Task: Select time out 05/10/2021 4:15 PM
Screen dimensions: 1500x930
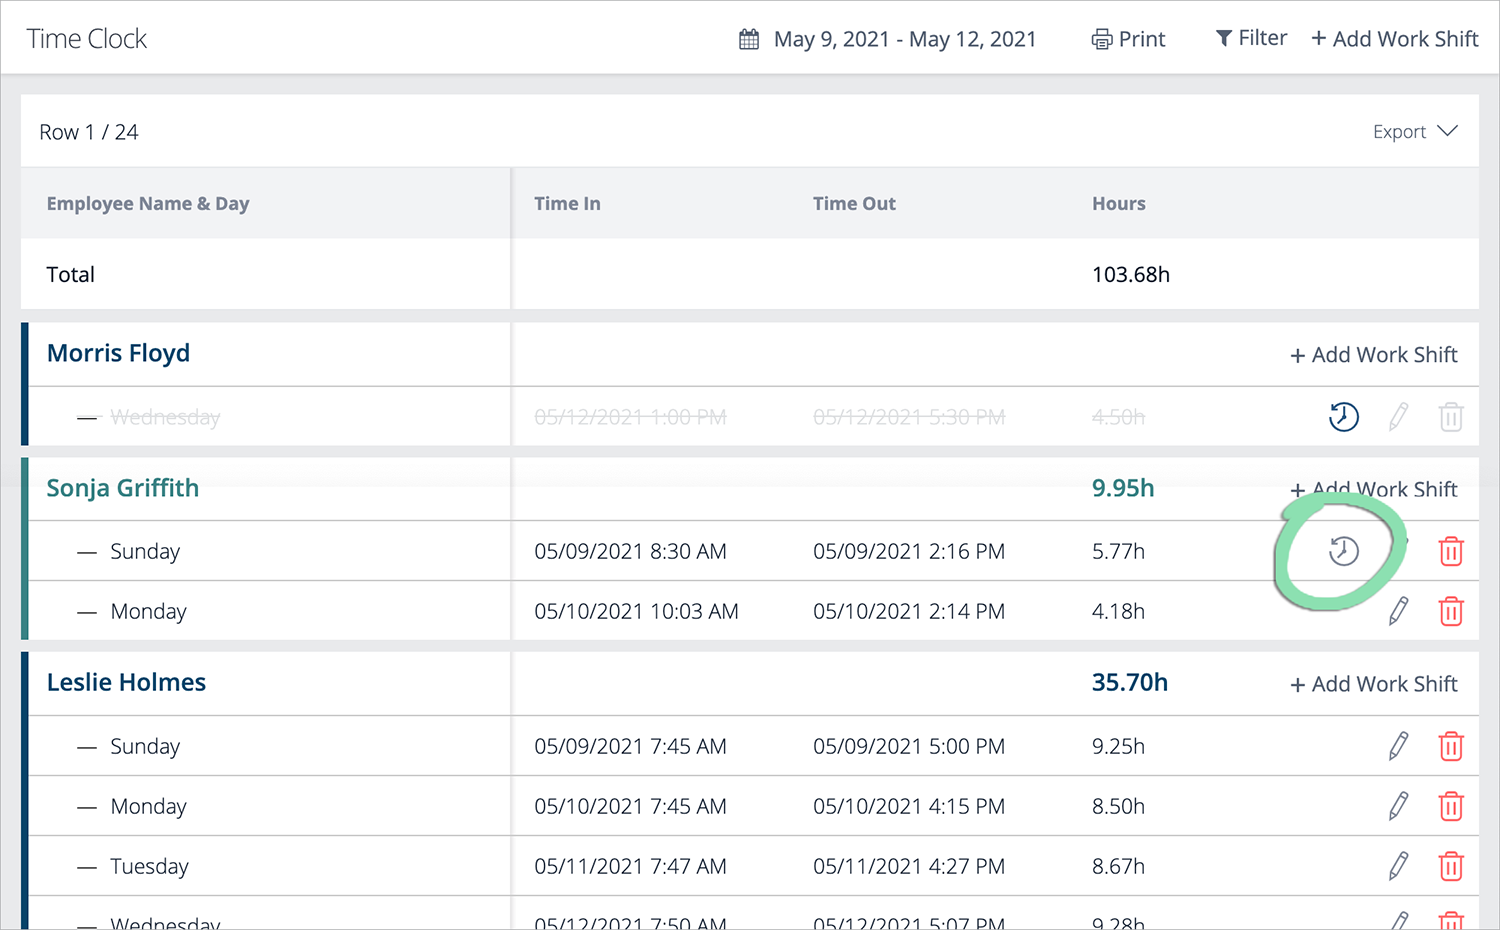Action: (x=909, y=806)
